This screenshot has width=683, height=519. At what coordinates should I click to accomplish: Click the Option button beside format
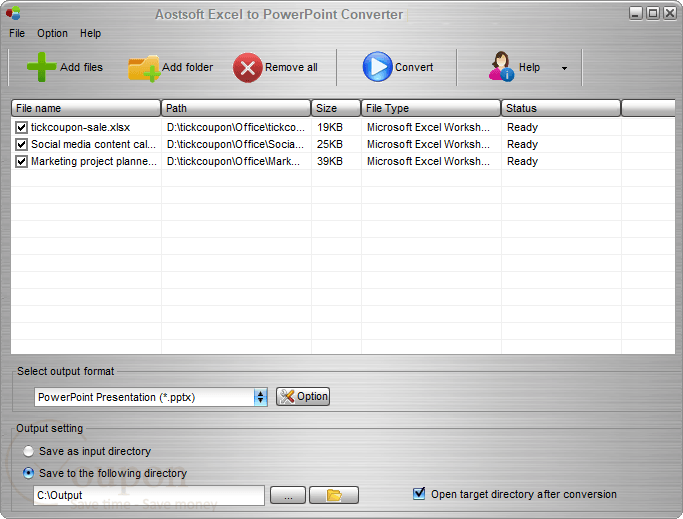click(x=303, y=397)
